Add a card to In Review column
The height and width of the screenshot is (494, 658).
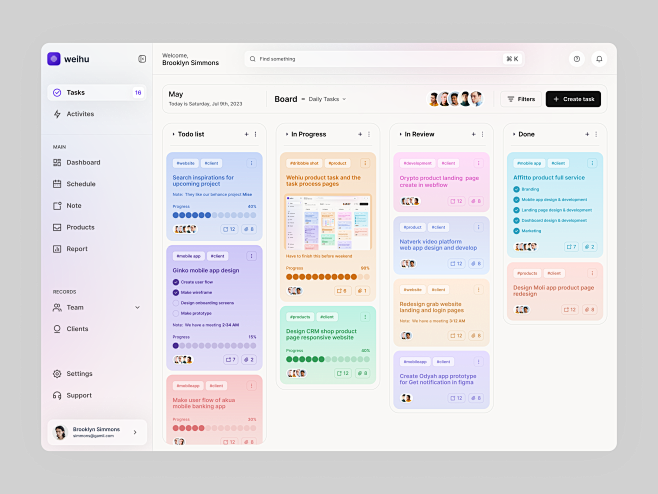pos(473,134)
